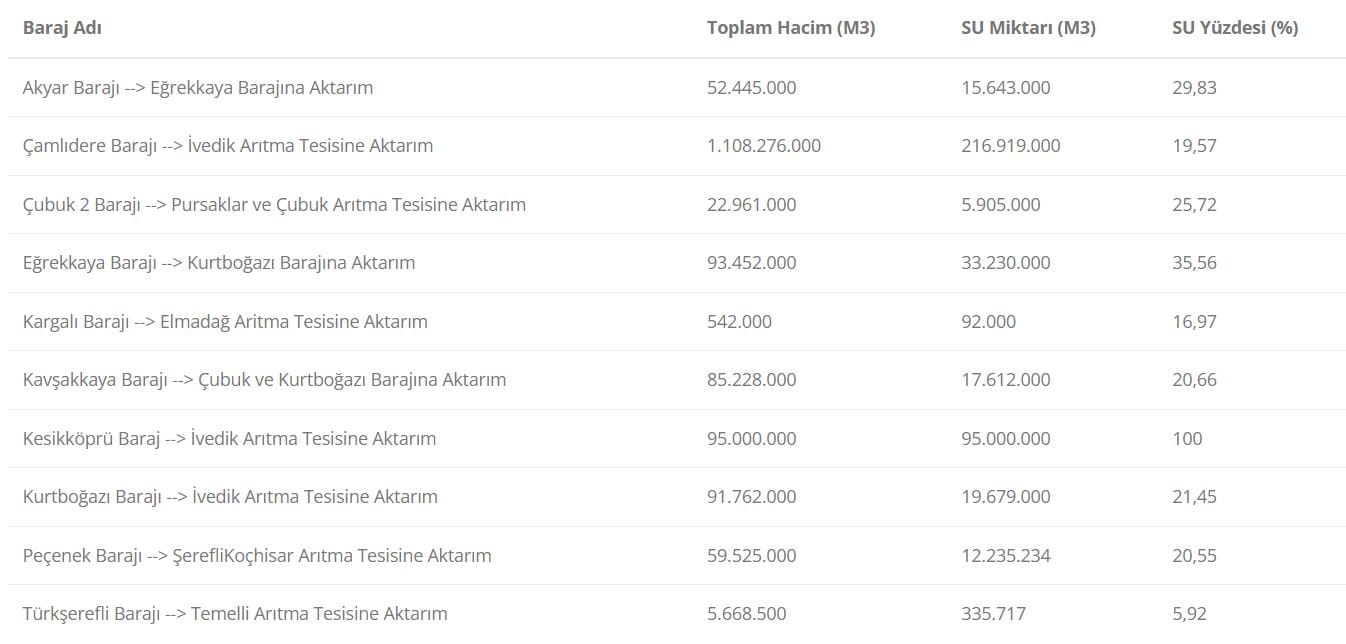
Task: Click the Çubuk 2 Barajı row name
Action: tap(274, 204)
